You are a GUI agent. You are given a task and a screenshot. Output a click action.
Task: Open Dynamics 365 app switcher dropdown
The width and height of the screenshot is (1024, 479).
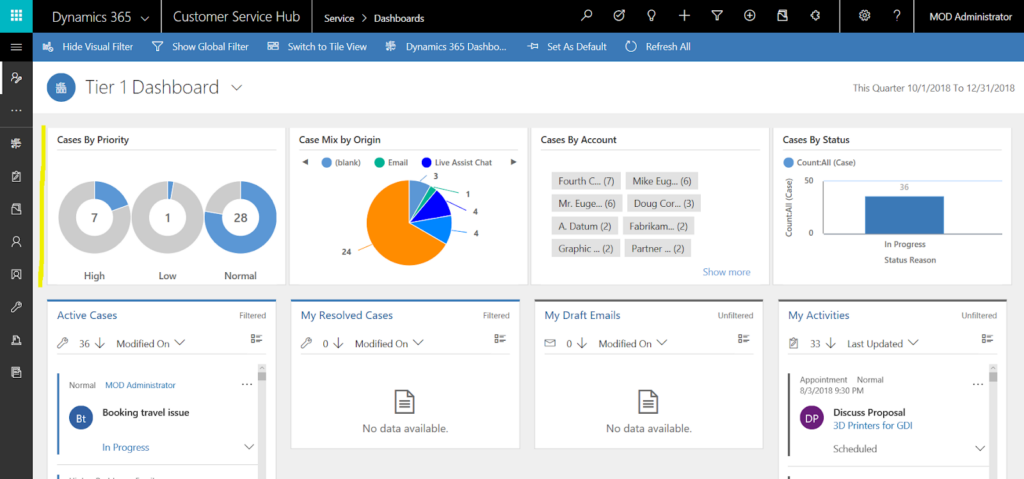pyautogui.click(x=100, y=17)
